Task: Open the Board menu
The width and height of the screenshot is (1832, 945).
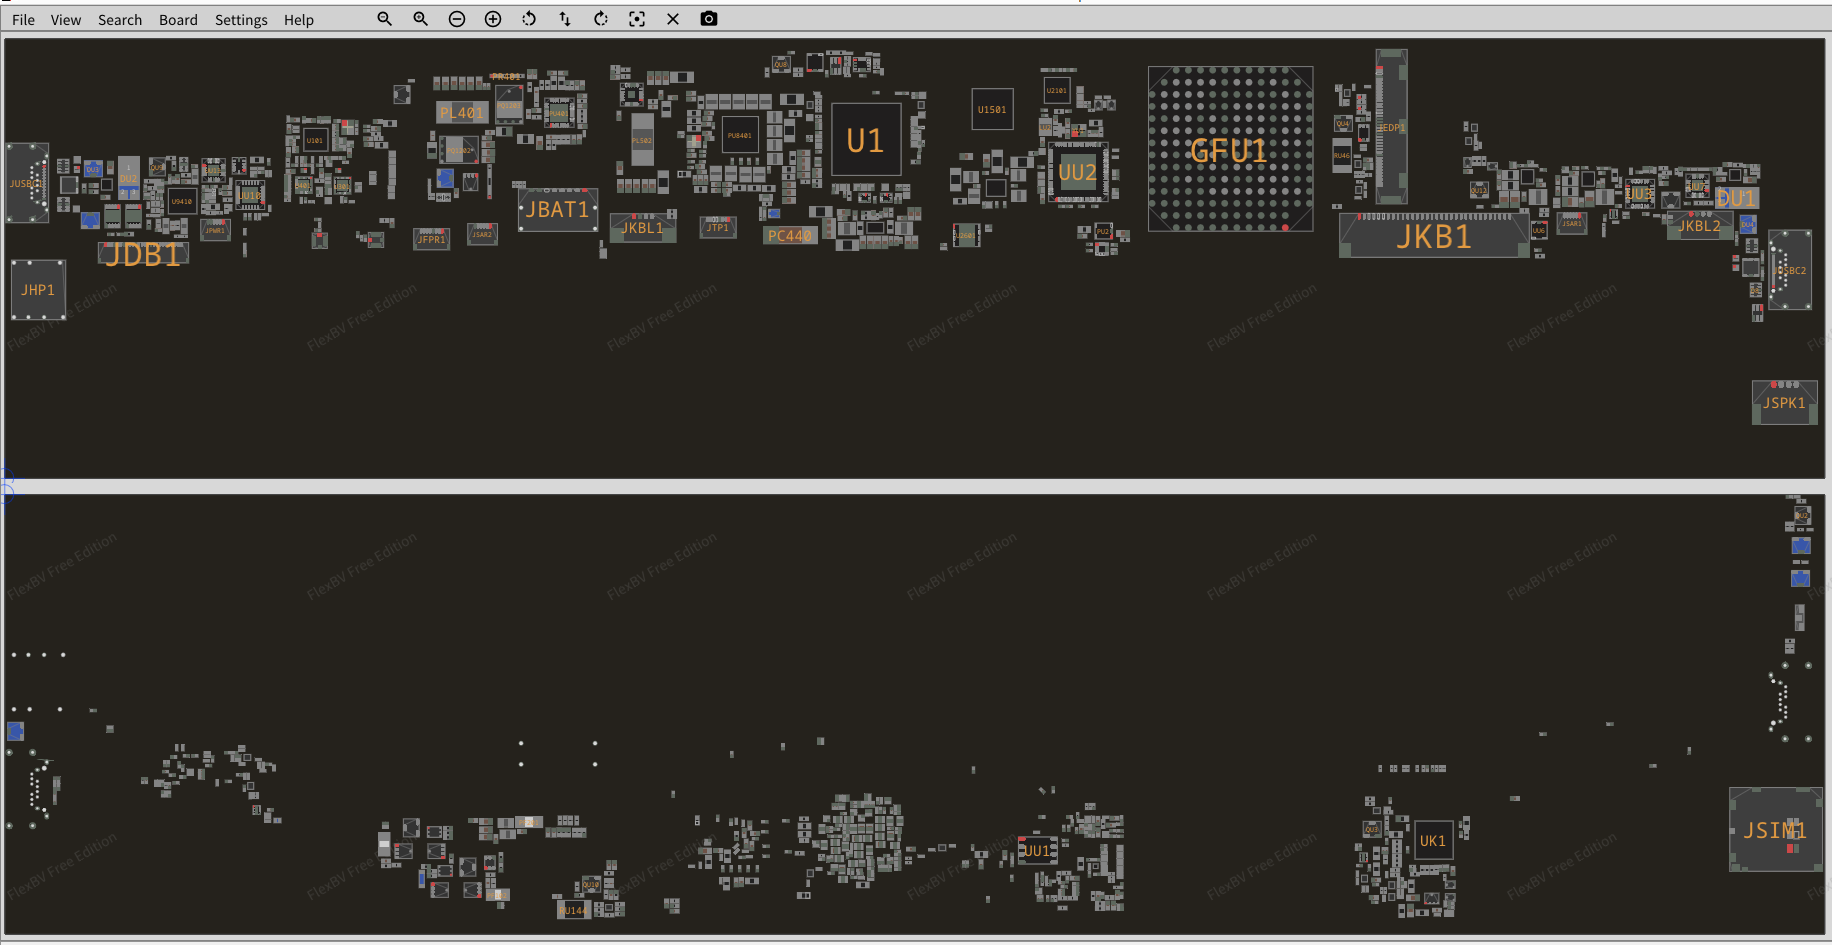Action: pos(178,20)
